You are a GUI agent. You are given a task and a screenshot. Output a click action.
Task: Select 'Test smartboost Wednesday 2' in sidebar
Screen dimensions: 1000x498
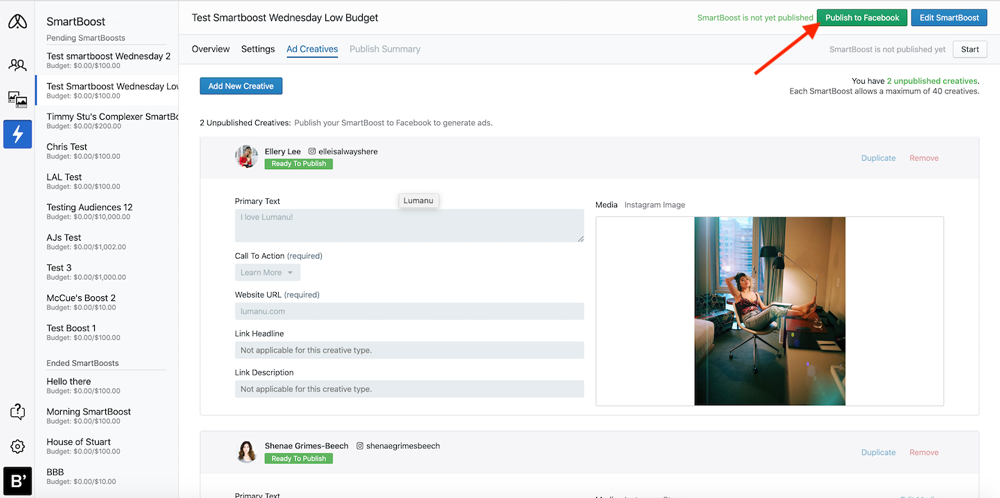107,60
